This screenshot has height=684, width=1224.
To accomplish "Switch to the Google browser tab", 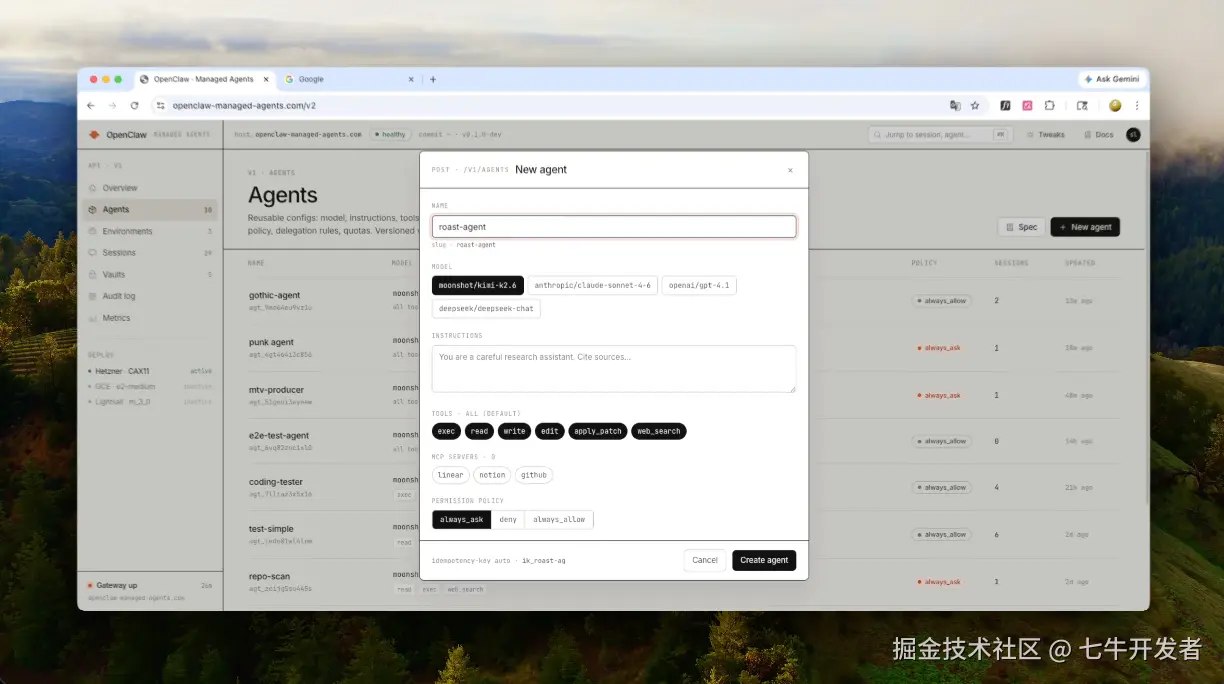I will [x=309, y=79].
